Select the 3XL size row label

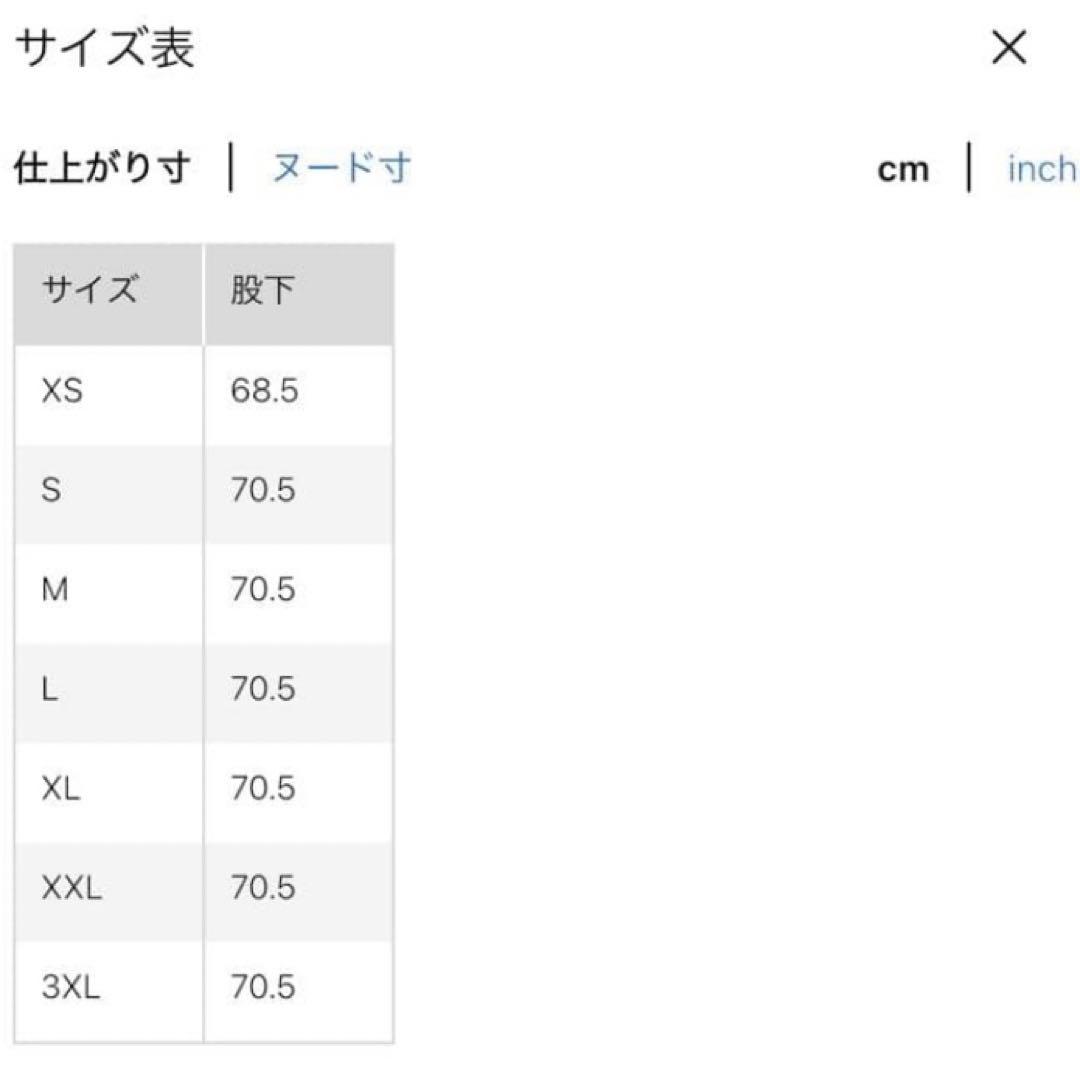(x=70, y=988)
